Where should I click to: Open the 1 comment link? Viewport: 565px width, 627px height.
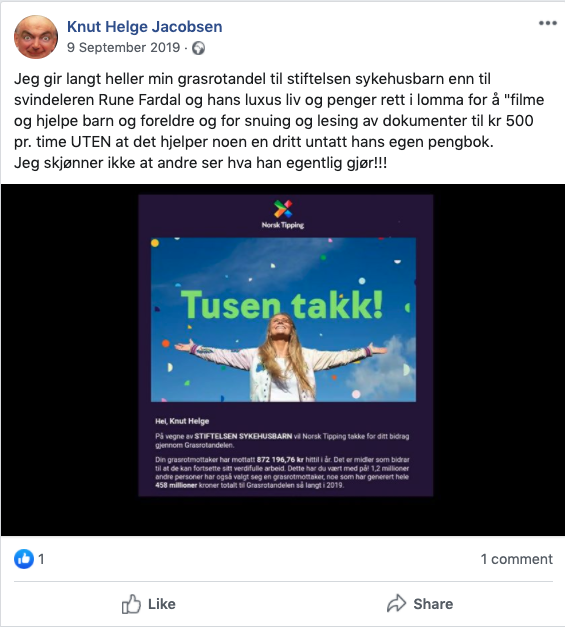pos(516,559)
